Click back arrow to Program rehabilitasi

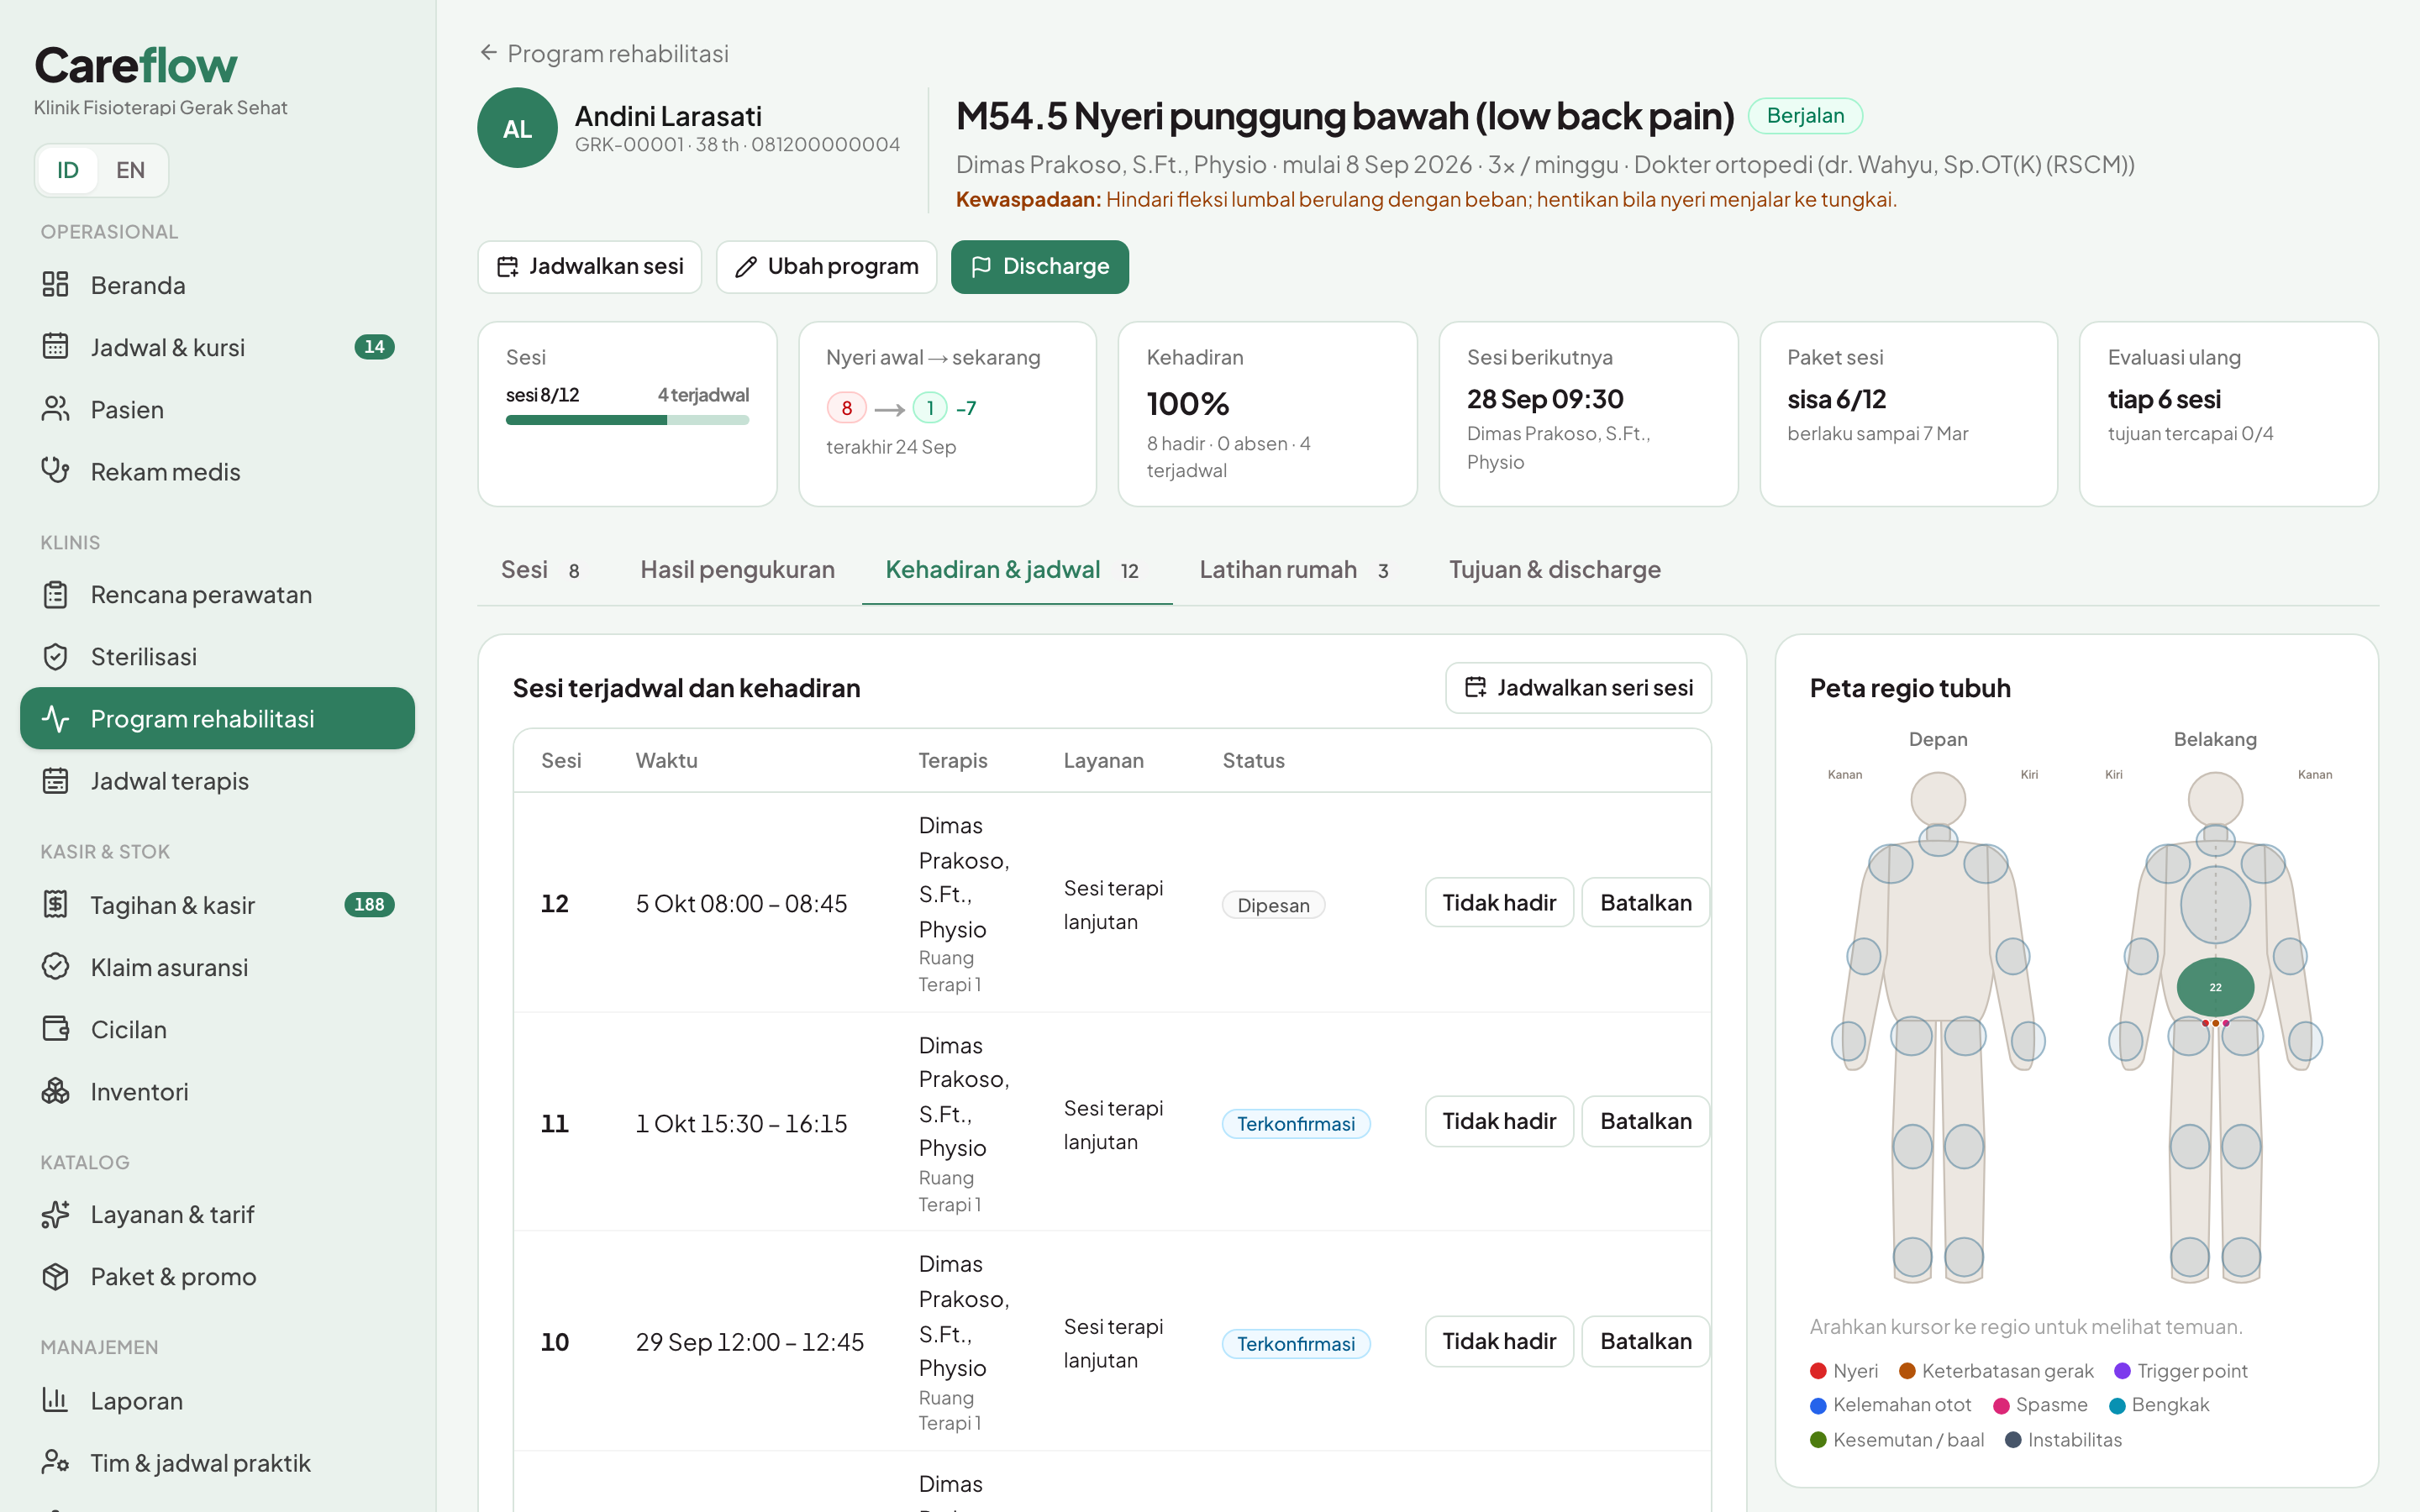(x=488, y=52)
